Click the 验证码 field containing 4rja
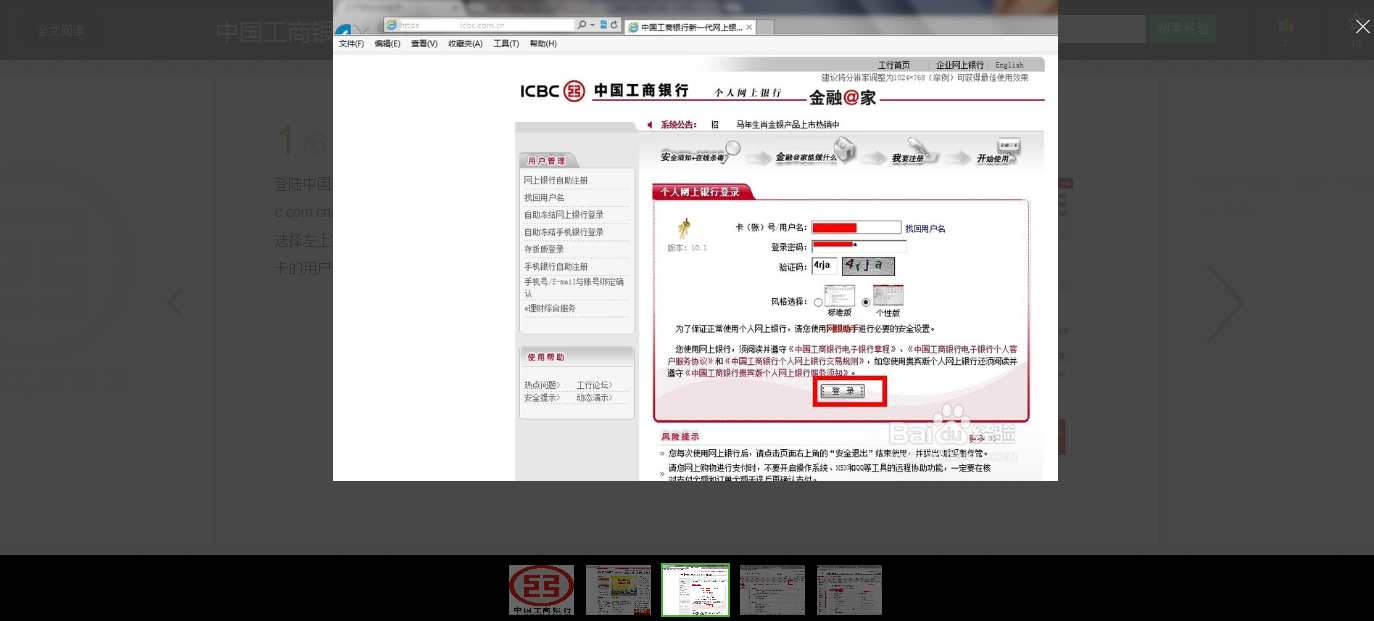1374x621 pixels. click(825, 266)
